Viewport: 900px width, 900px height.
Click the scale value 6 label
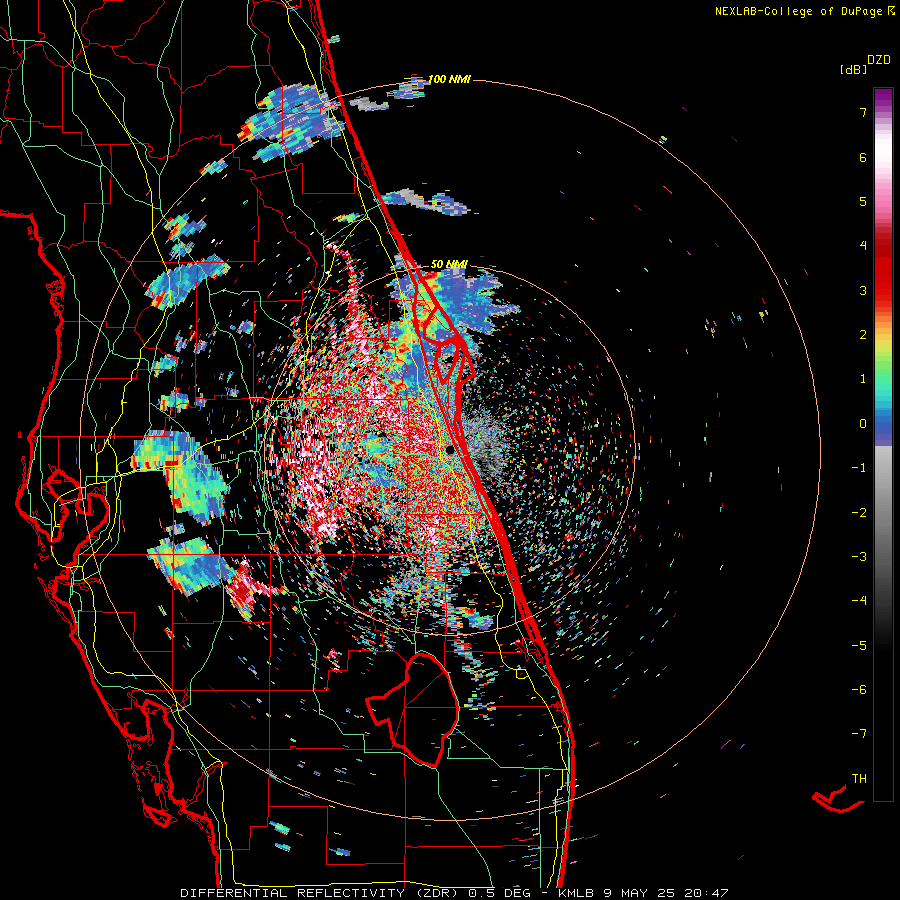click(x=863, y=157)
